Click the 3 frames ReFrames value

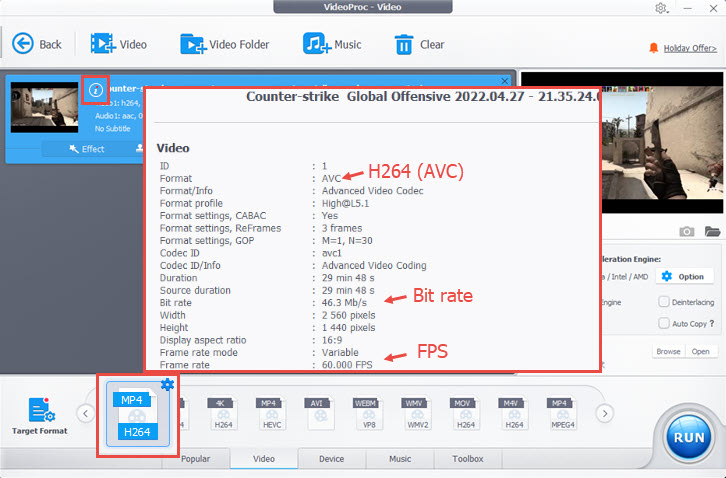(342, 228)
